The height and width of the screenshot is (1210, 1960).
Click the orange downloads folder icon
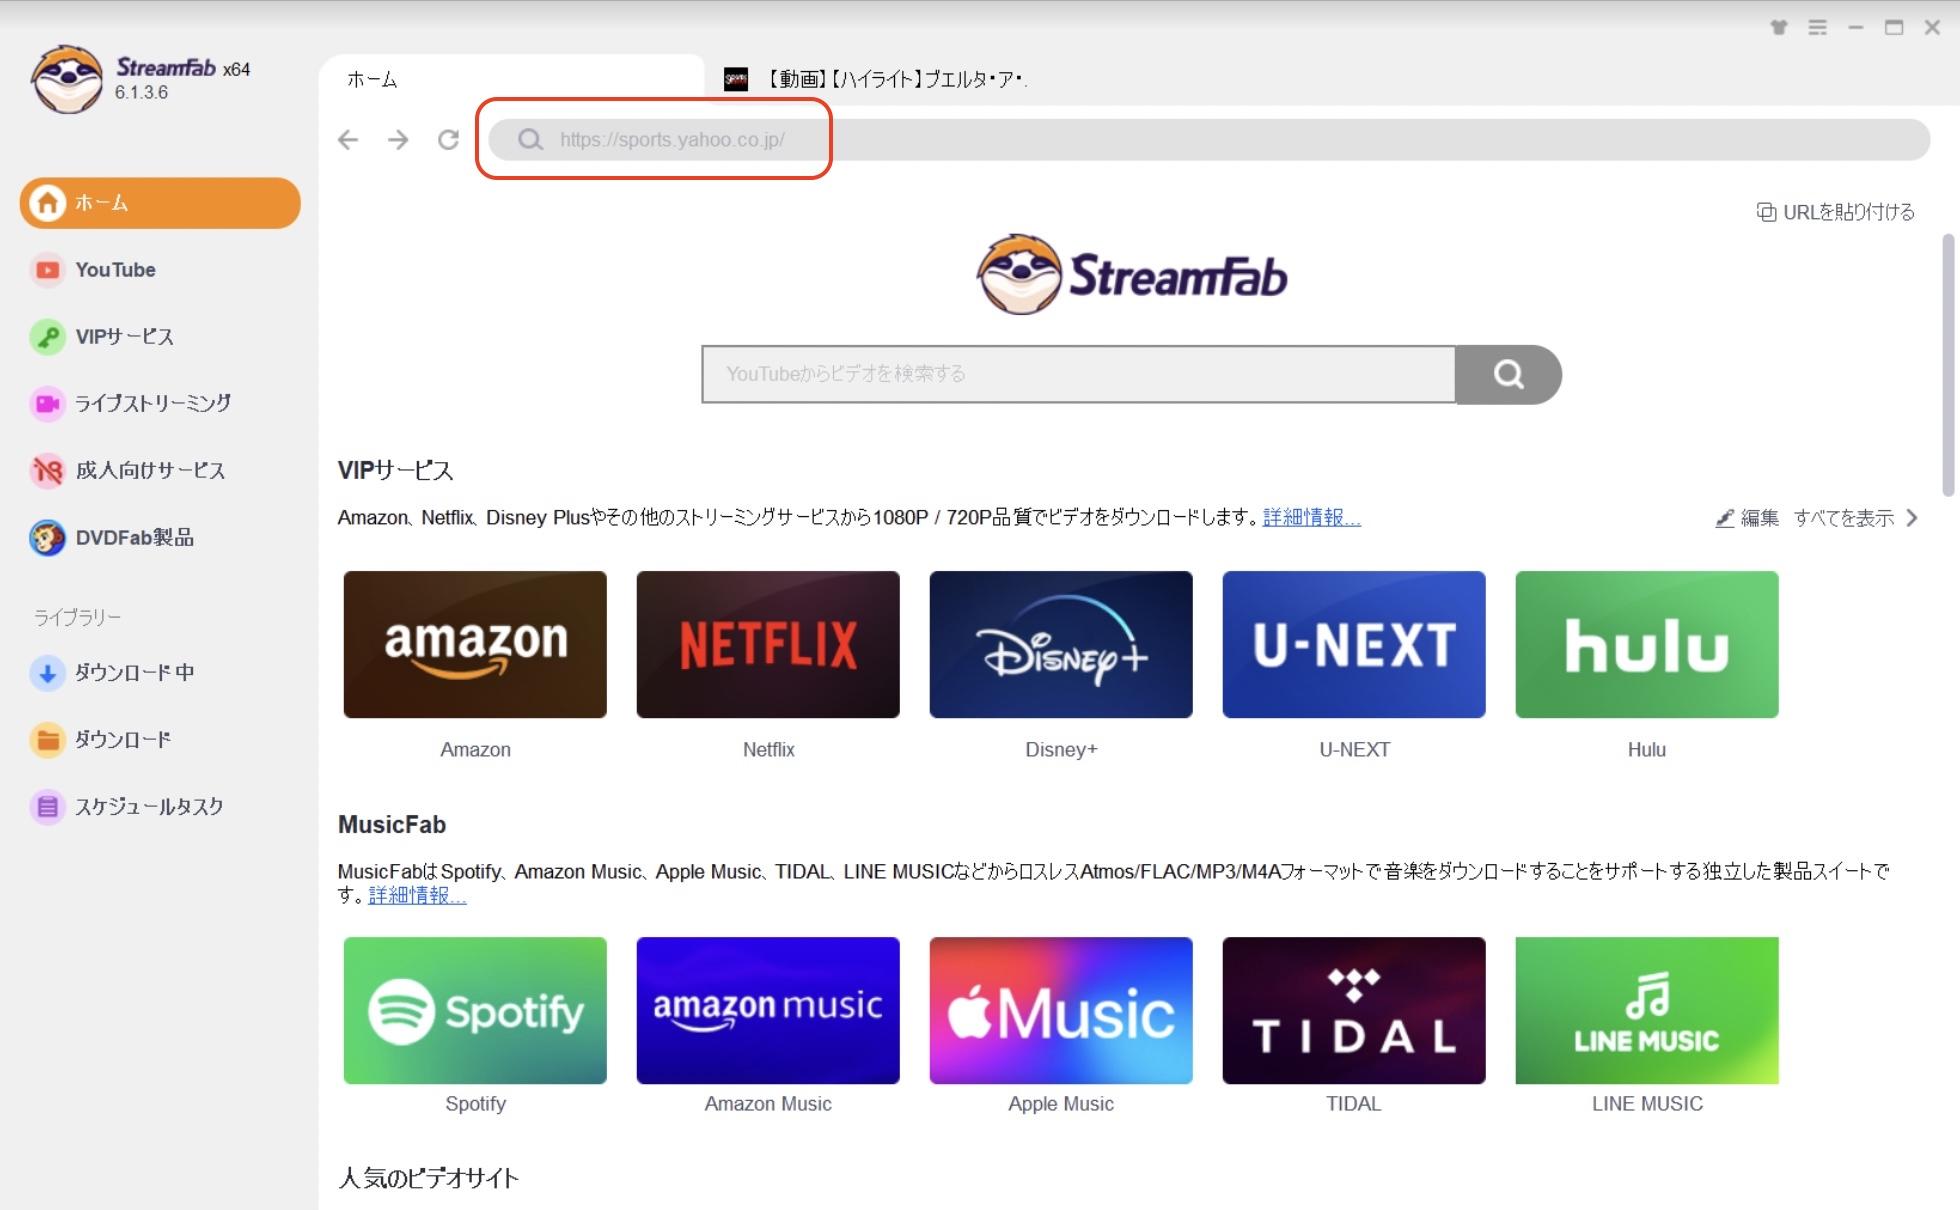(47, 740)
